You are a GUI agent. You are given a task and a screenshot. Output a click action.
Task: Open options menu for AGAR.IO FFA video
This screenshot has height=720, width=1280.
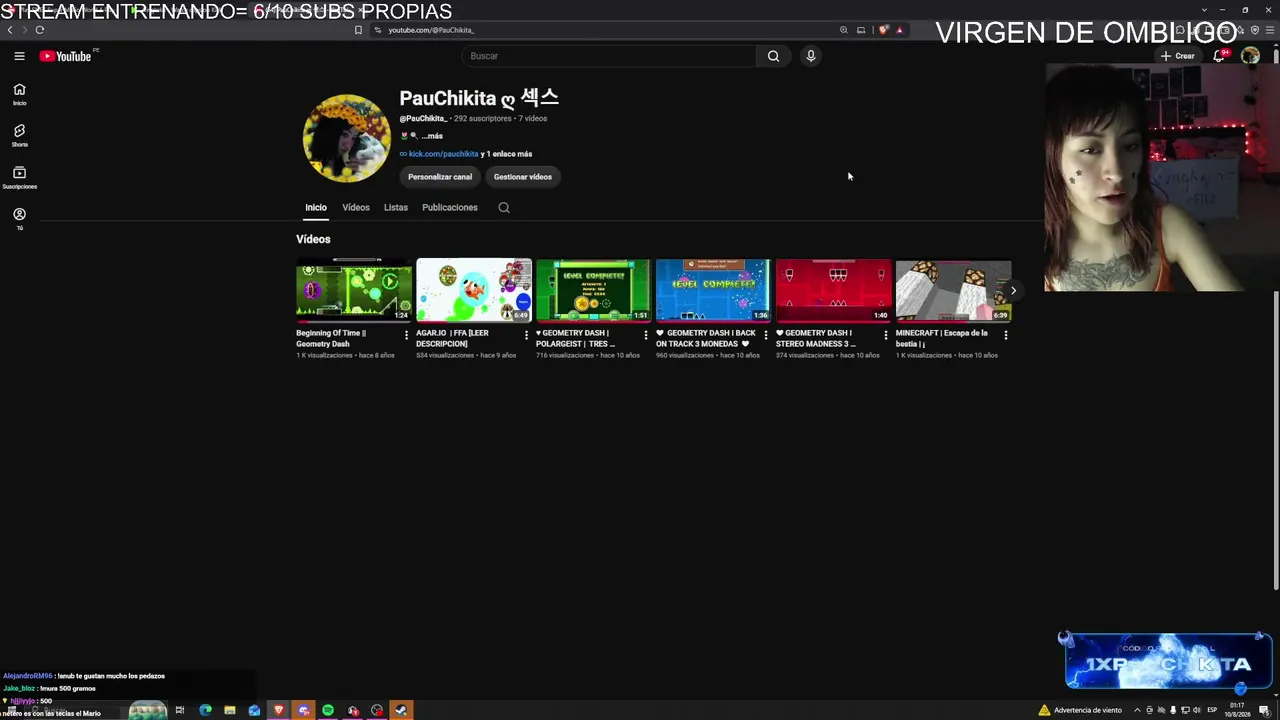(526, 335)
